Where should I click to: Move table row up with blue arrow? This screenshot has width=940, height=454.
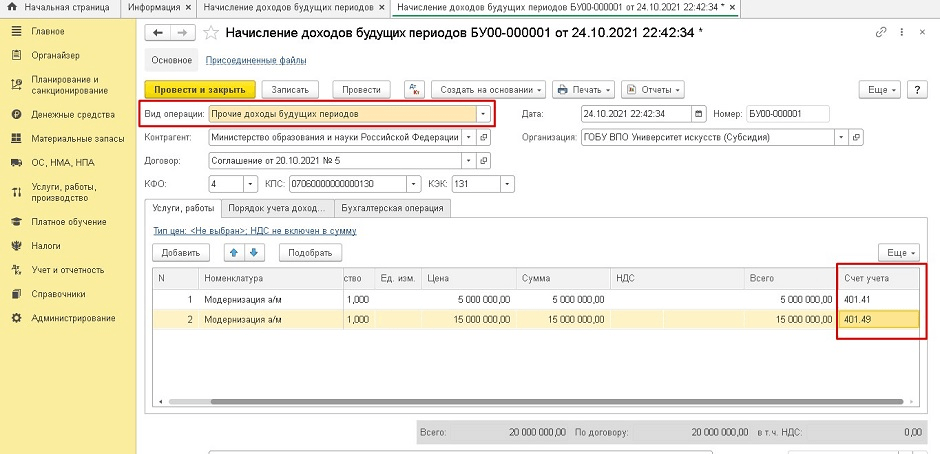click(232, 253)
